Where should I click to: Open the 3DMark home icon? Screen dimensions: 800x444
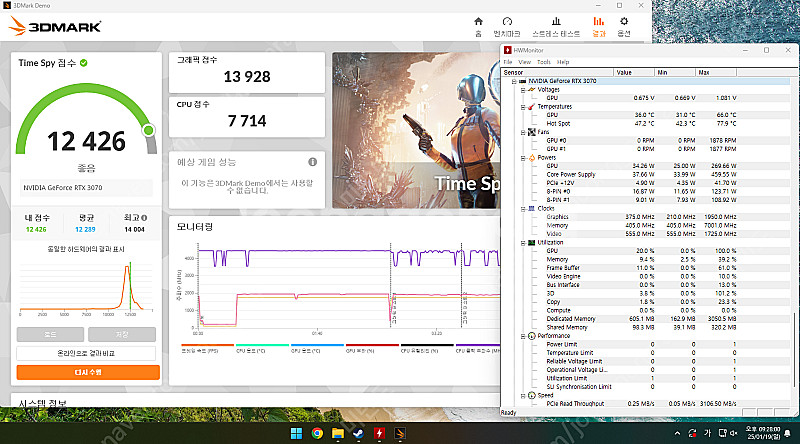tap(478, 21)
